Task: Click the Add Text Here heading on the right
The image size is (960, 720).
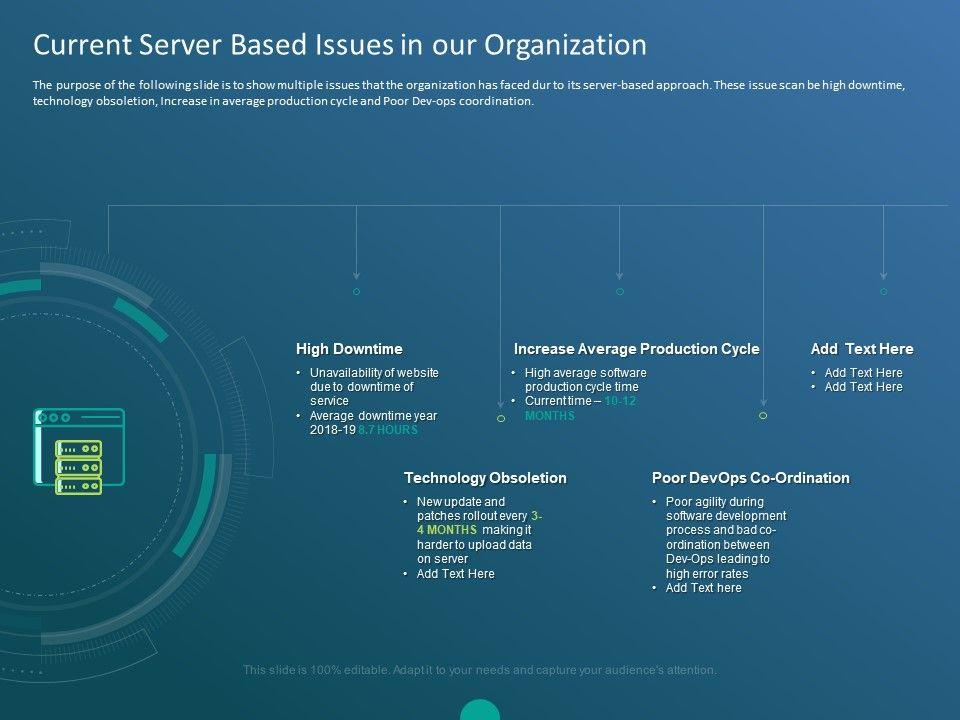Action: point(861,349)
